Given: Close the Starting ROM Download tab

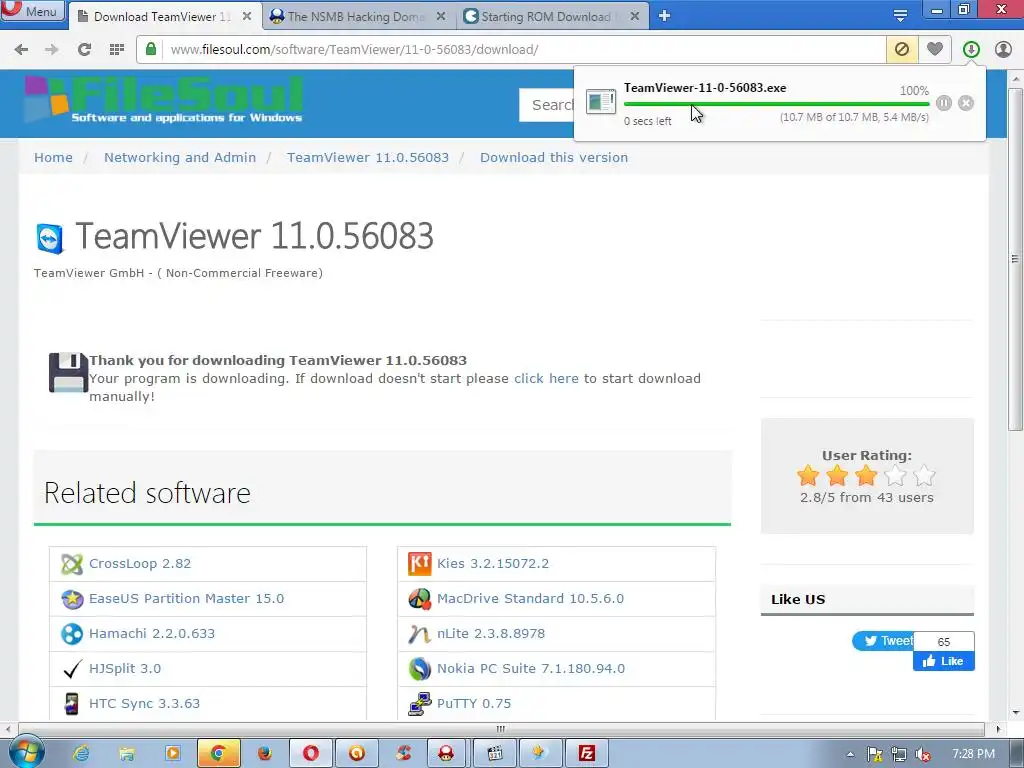Looking at the screenshot, I should click(x=634, y=16).
